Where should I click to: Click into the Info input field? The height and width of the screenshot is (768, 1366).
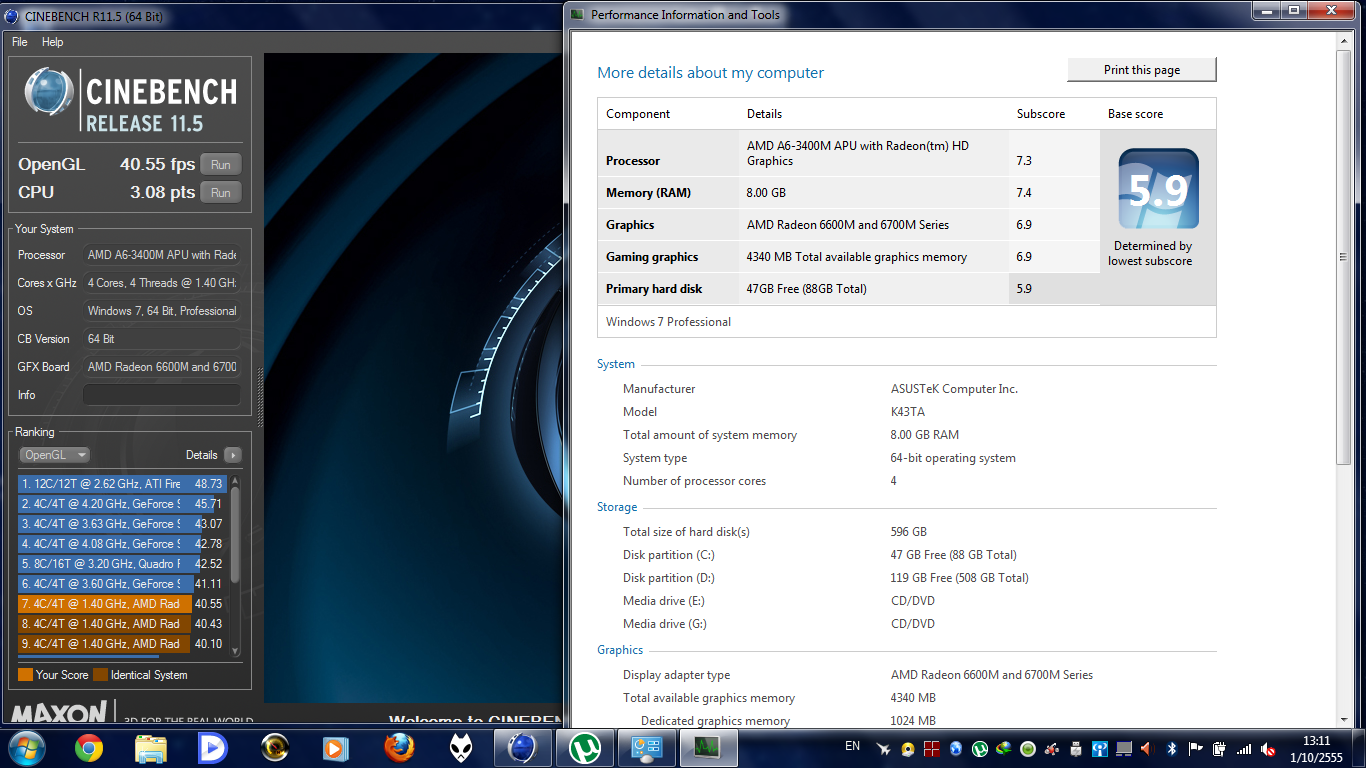tap(161, 395)
